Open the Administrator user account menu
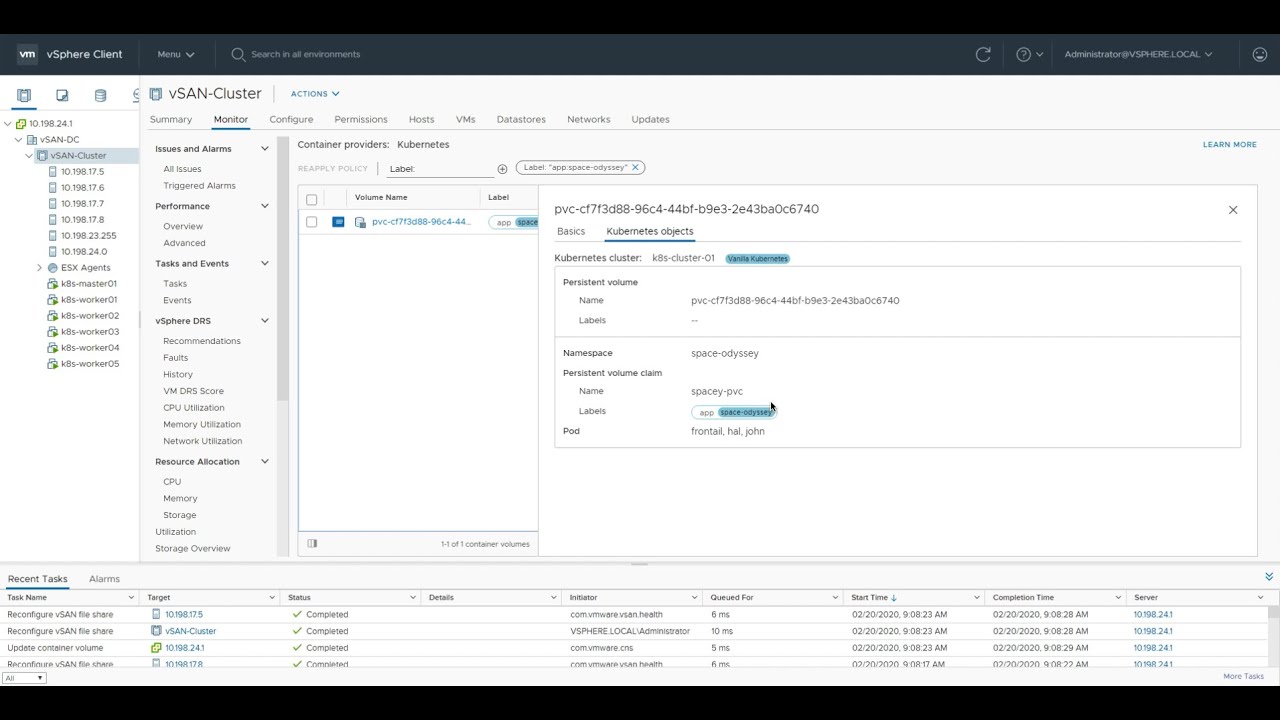The height and width of the screenshot is (720, 1280). click(1137, 54)
